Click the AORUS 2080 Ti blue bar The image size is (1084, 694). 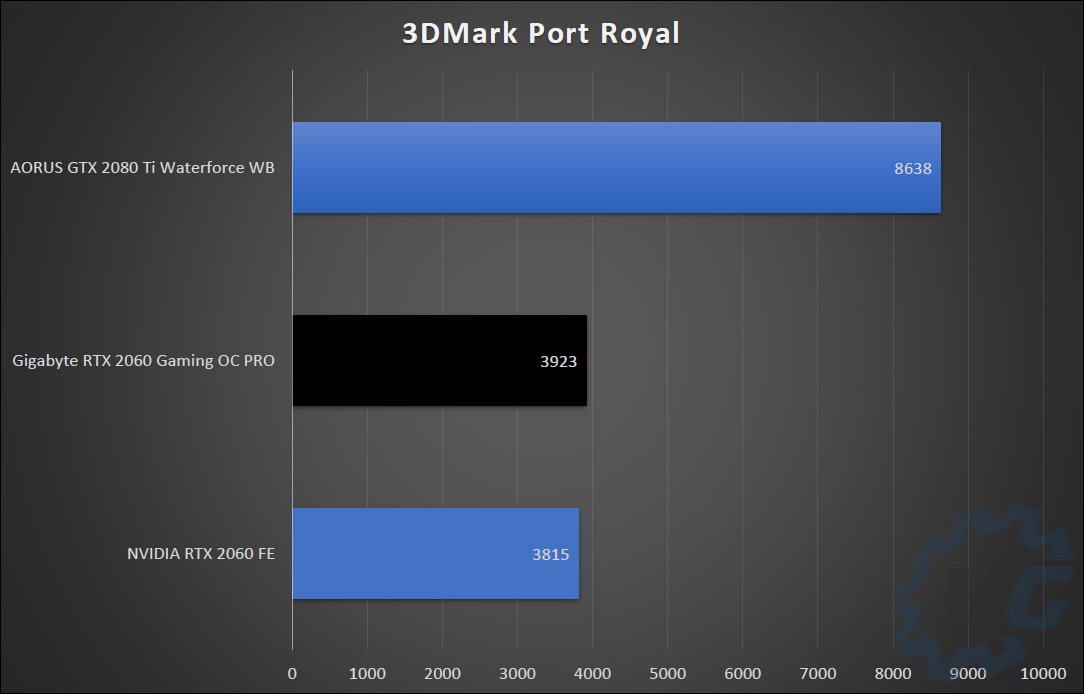pyautogui.click(x=617, y=168)
